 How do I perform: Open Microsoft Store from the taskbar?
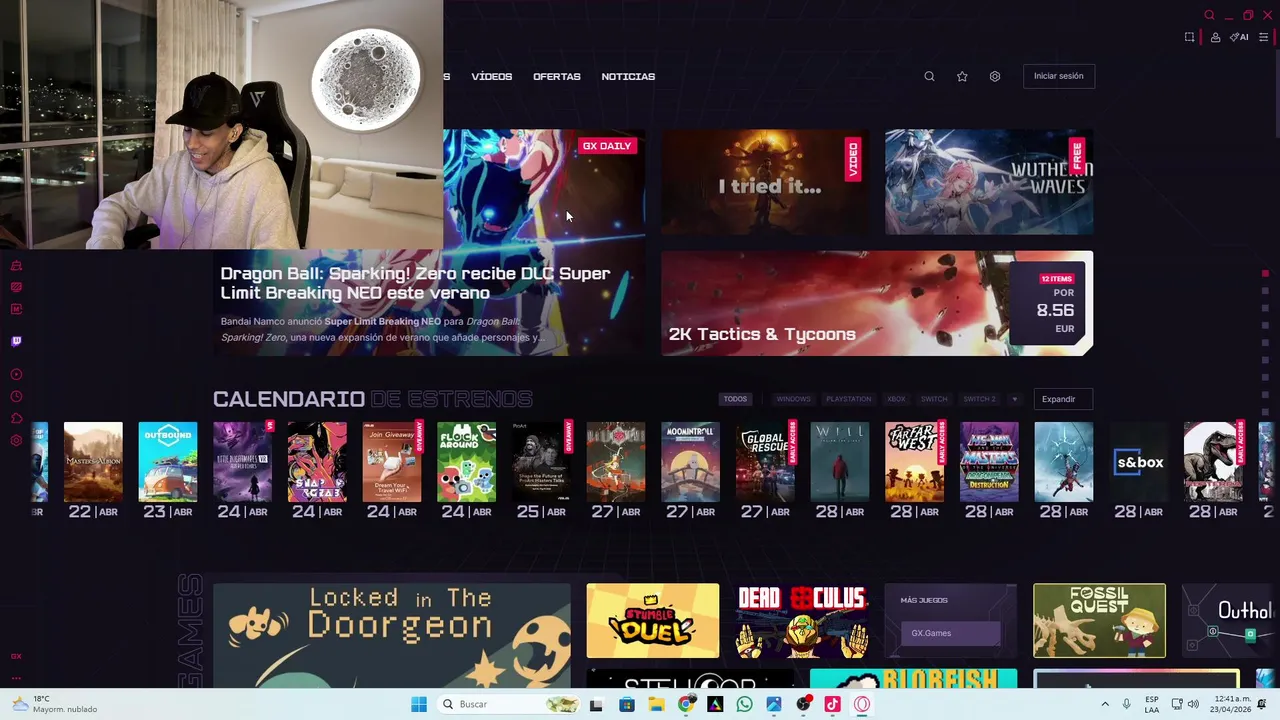[627, 704]
